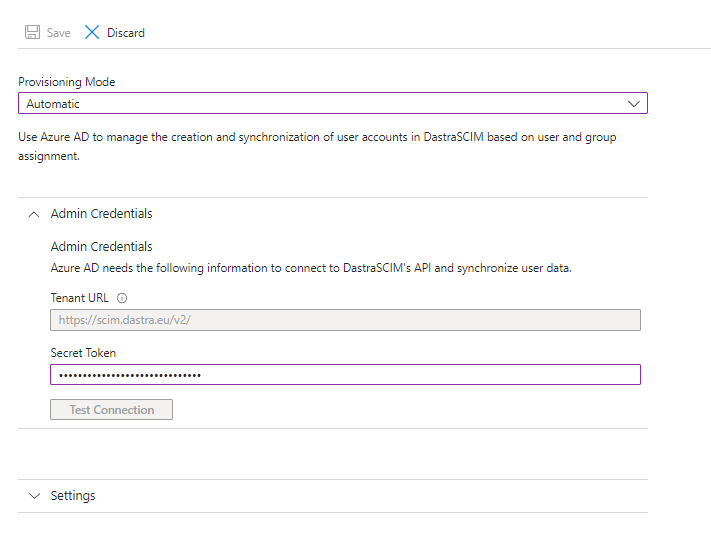
Task: Click the Tenant URL info icon
Action: coord(122,298)
